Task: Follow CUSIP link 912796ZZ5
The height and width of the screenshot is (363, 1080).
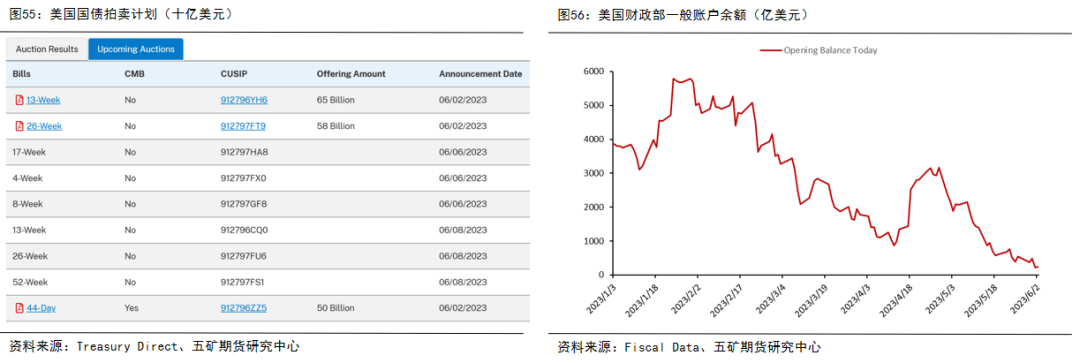Action: pyautogui.click(x=243, y=309)
